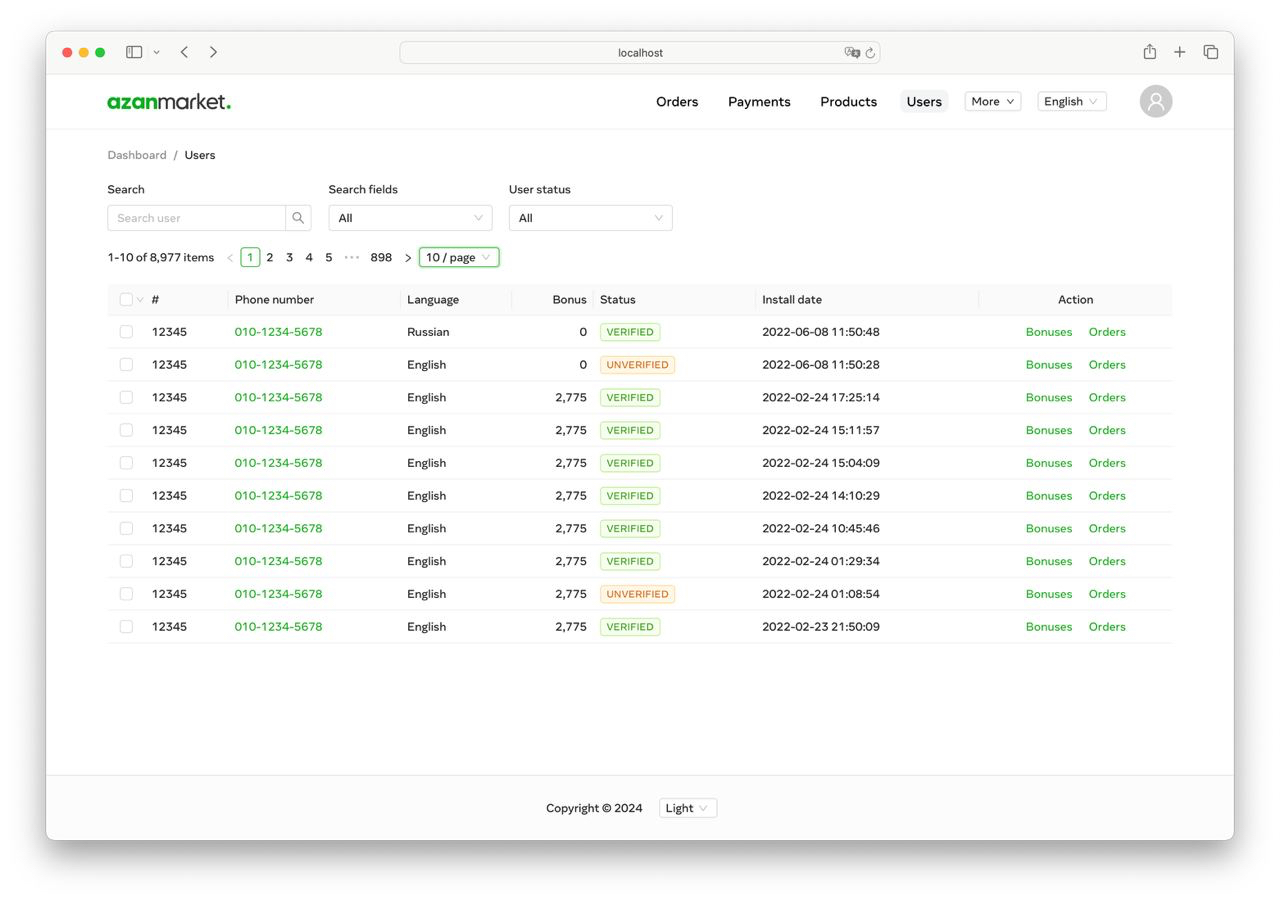
Task: Click the browser back navigation arrow
Action: click(x=184, y=52)
